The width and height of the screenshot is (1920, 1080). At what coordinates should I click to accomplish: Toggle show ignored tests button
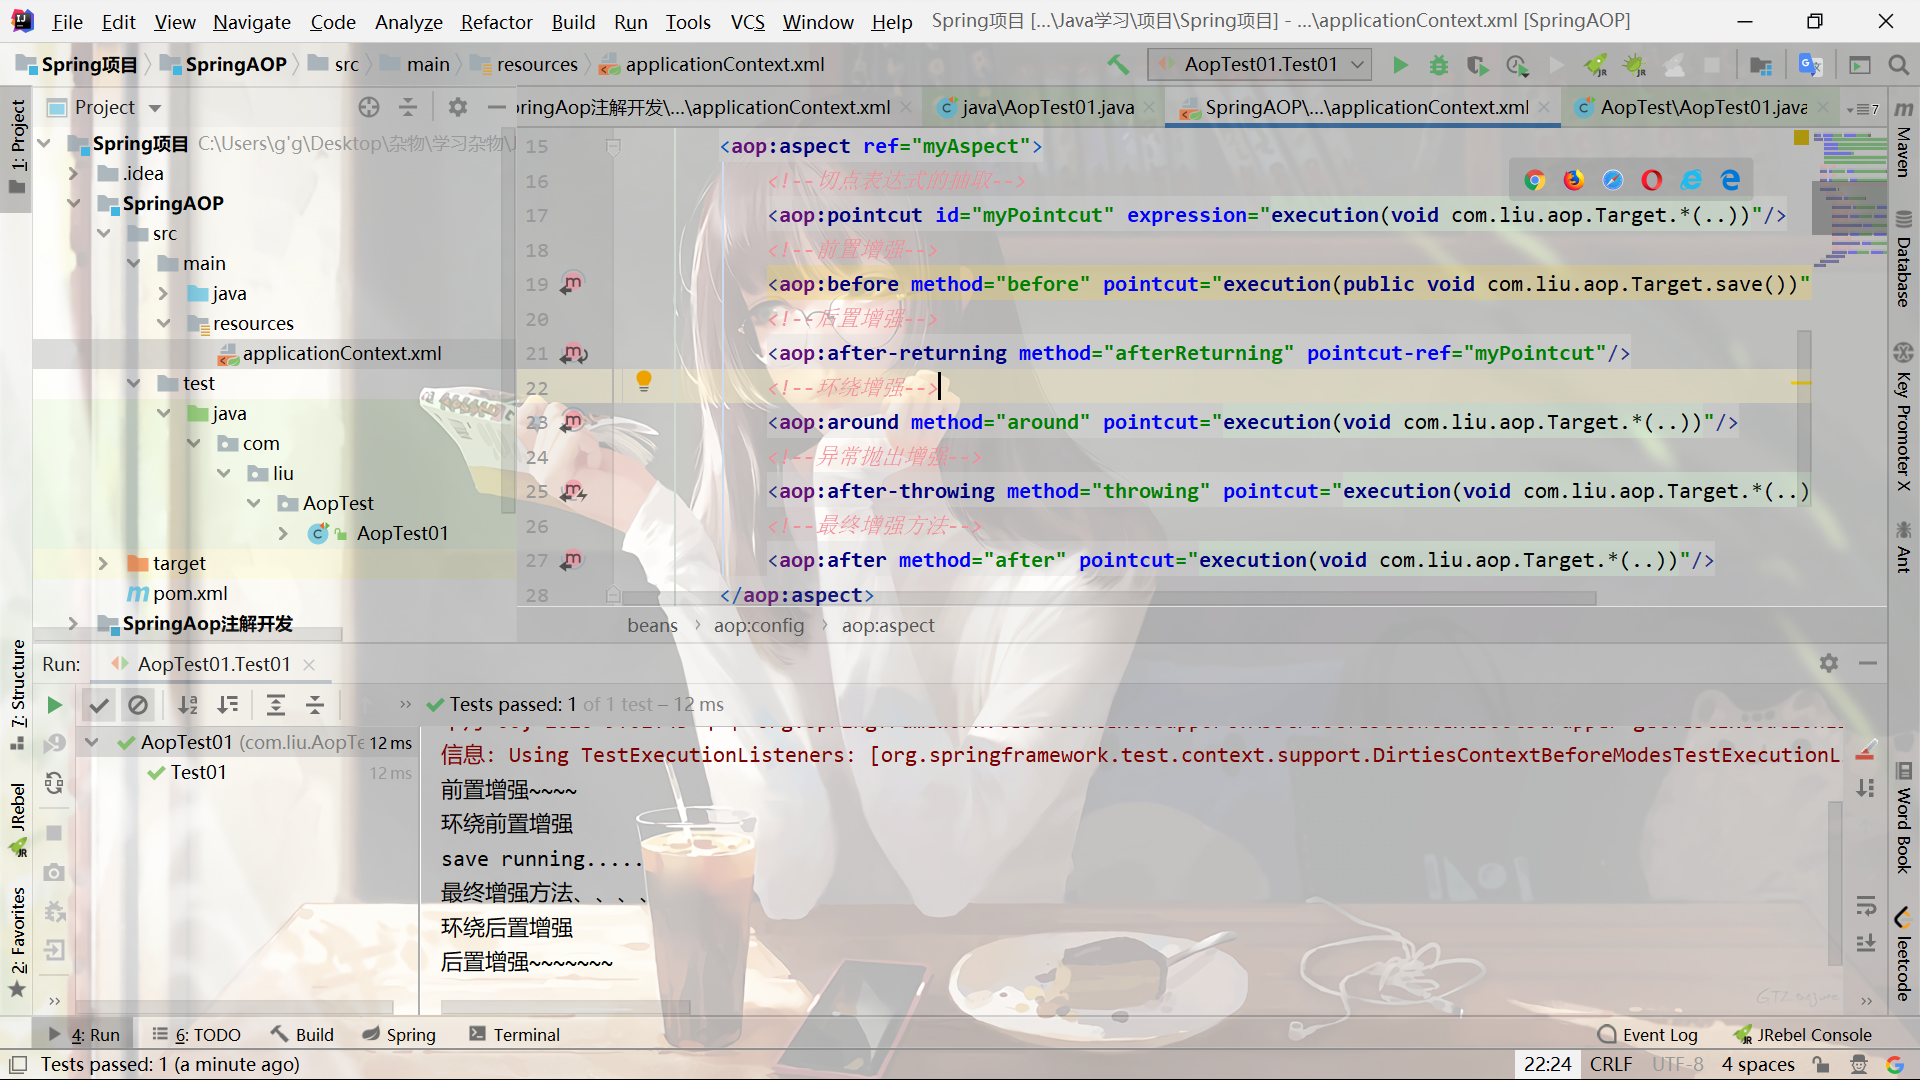click(138, 705)
